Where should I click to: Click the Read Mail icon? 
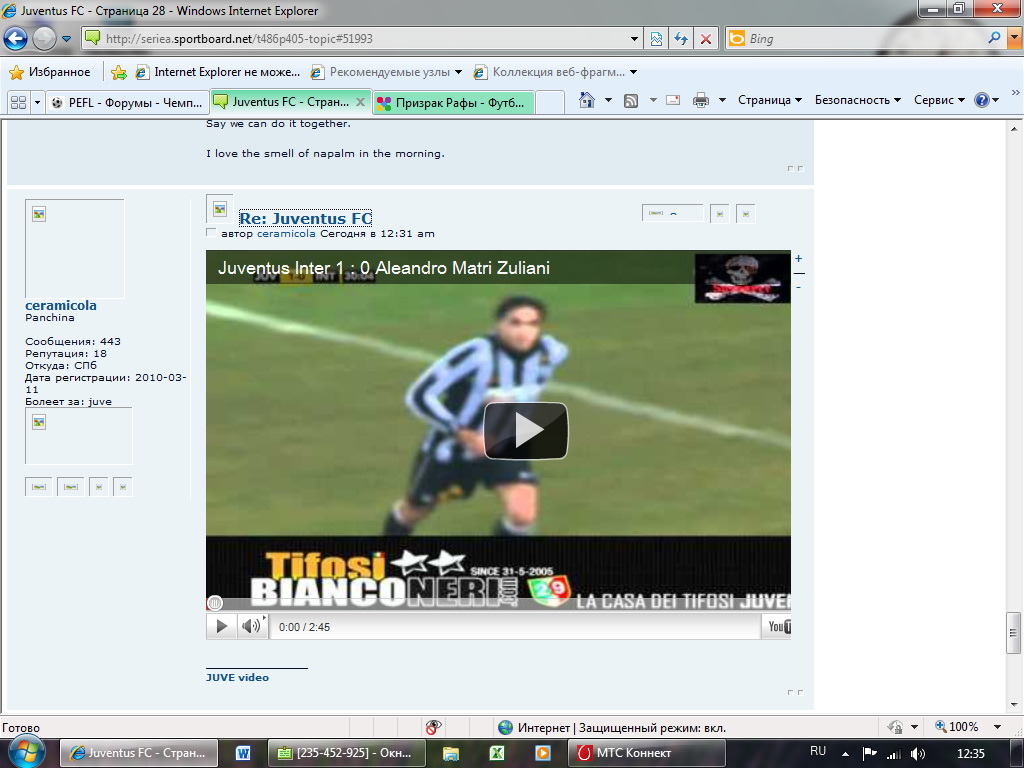673,100
